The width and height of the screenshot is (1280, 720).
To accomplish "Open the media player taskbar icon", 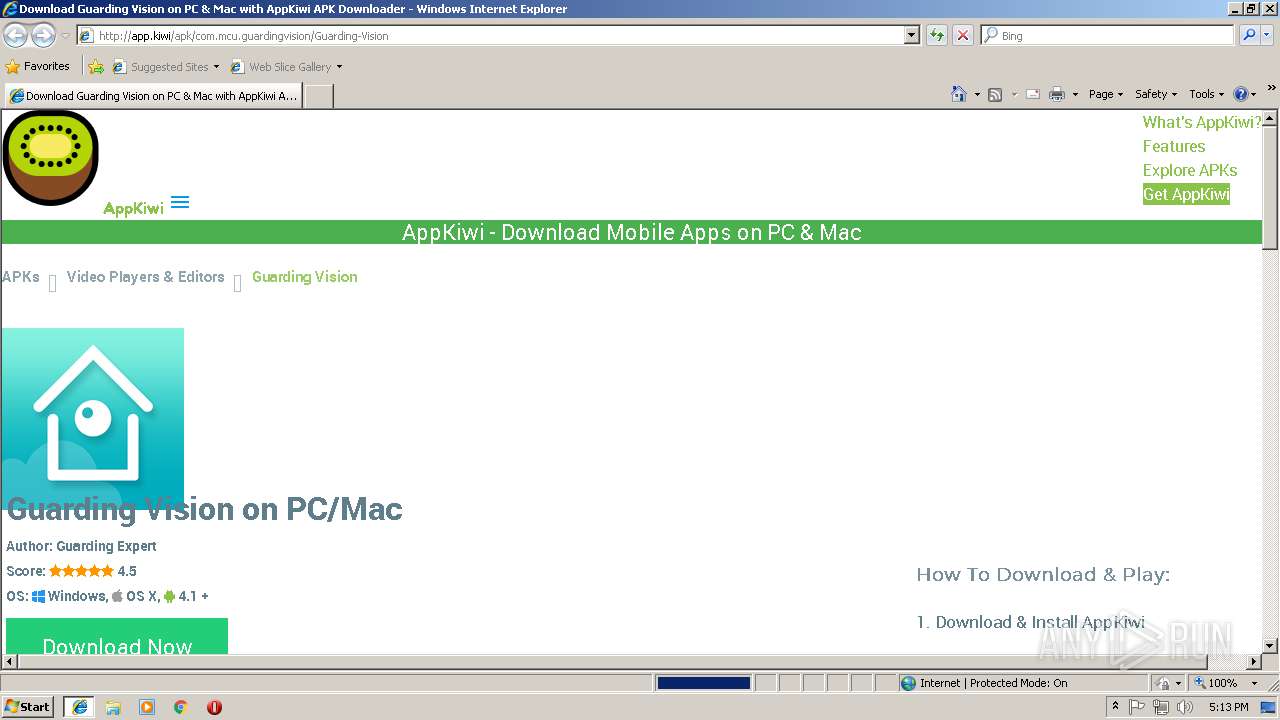I will click(x=147, y=707).
